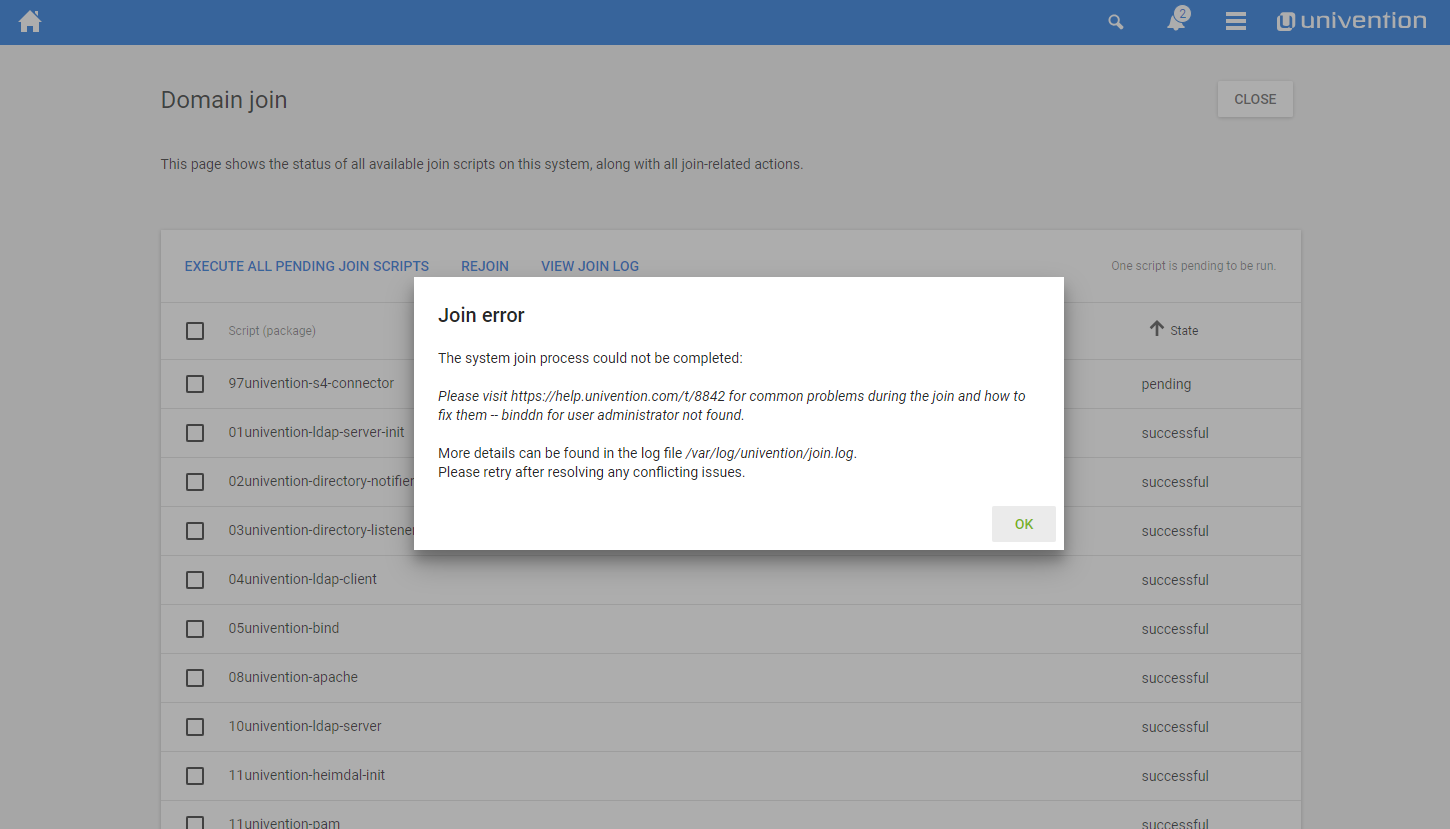Toggle the select-all scripts checkbox

195,331
